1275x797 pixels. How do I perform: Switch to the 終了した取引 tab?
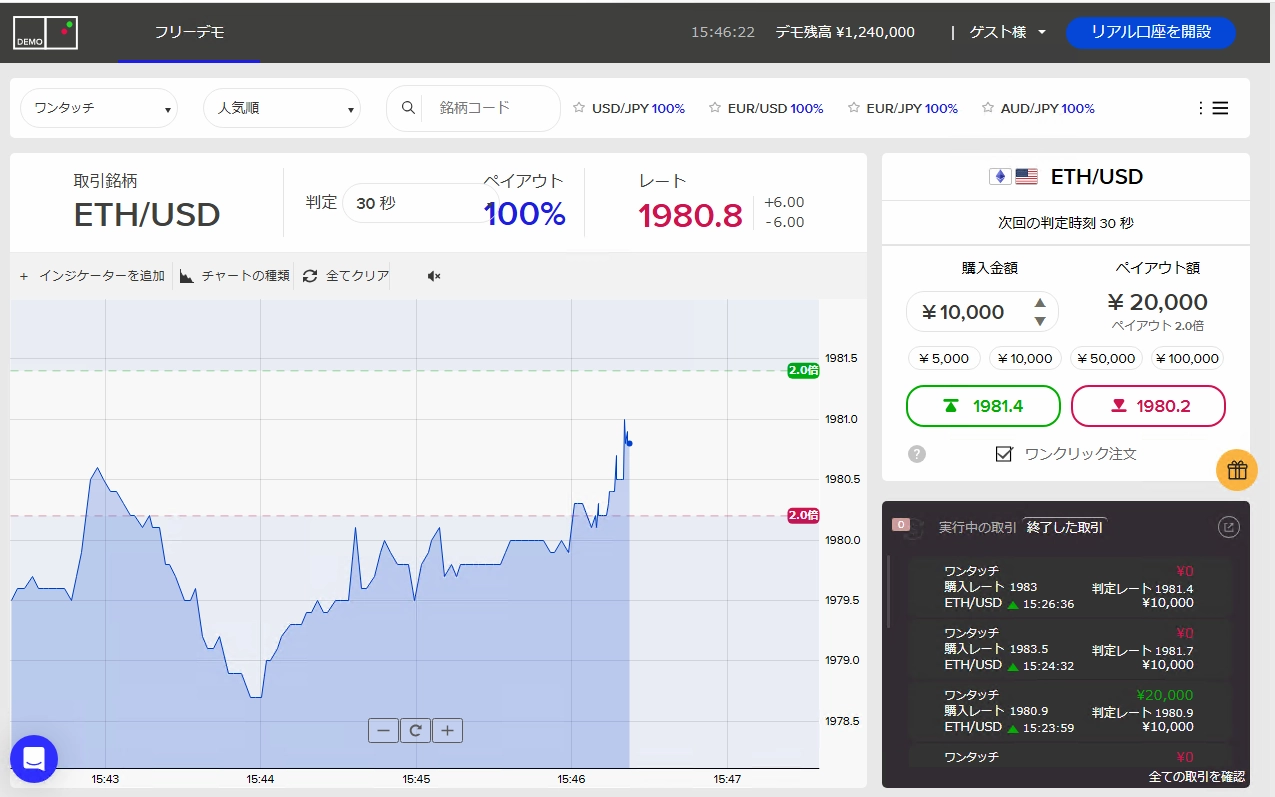tap(1065, 527)
